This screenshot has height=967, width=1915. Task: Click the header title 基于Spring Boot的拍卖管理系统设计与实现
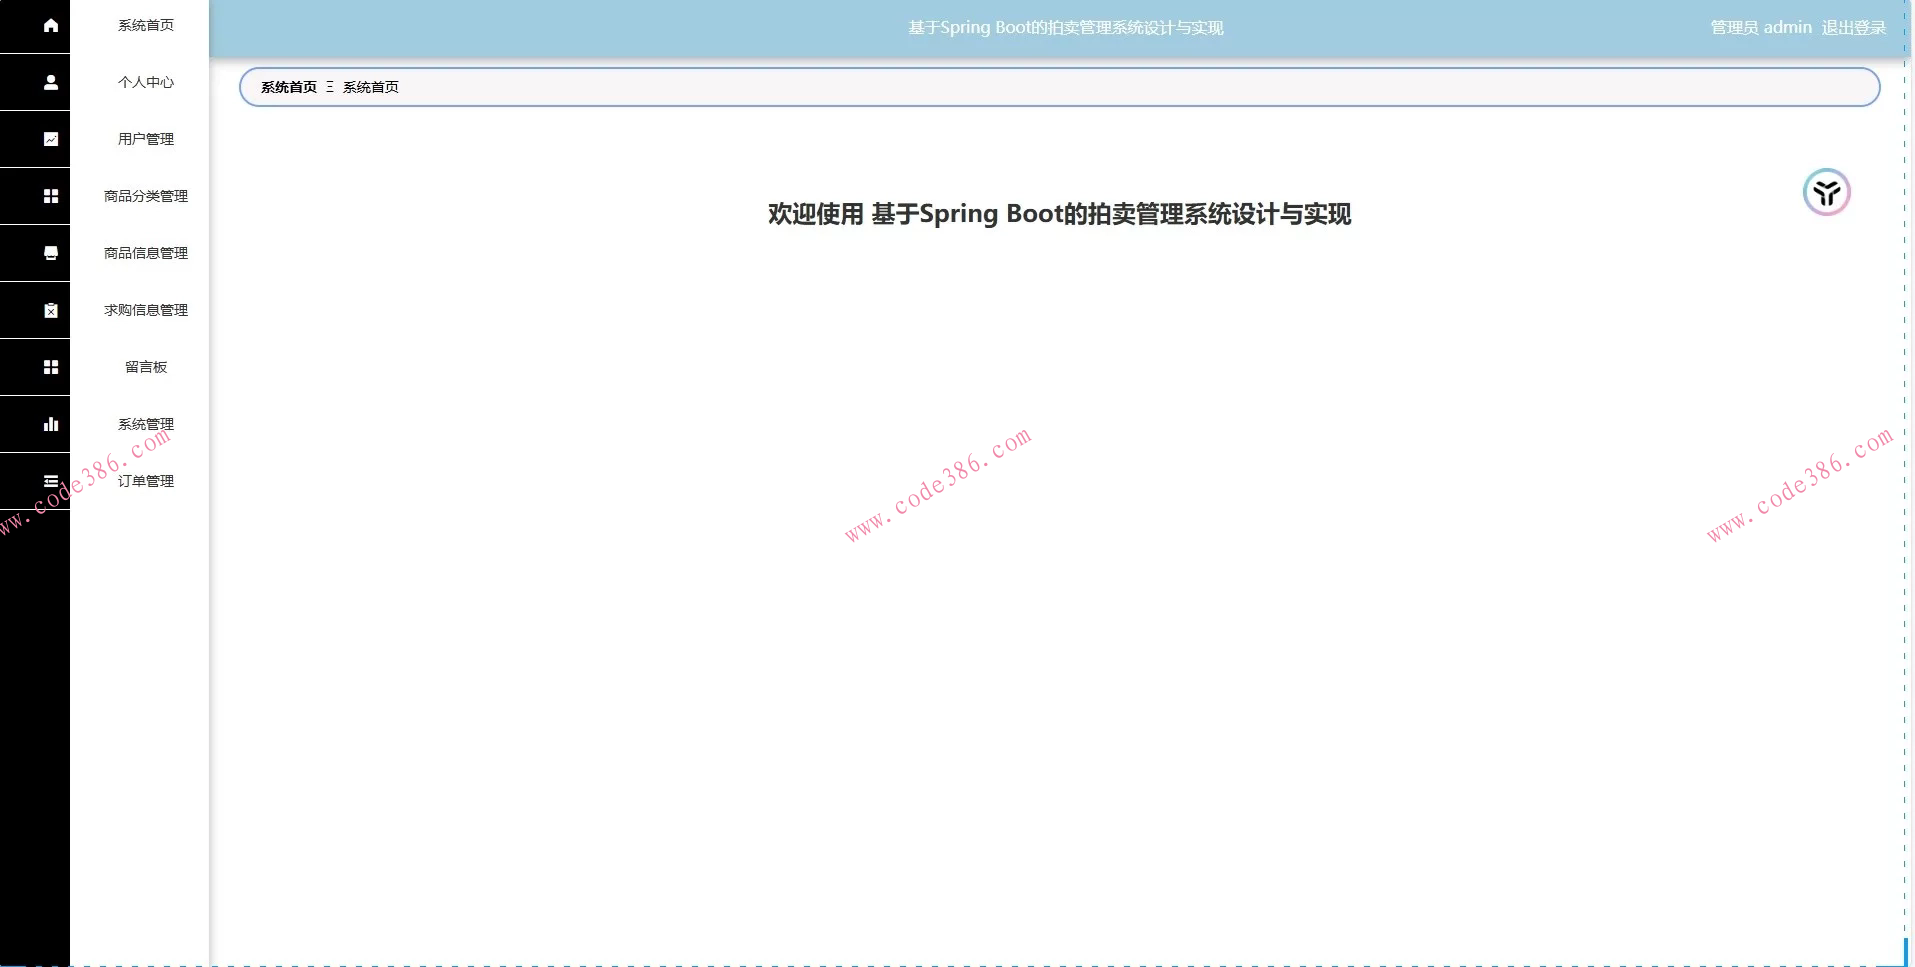pos(1066,28)
